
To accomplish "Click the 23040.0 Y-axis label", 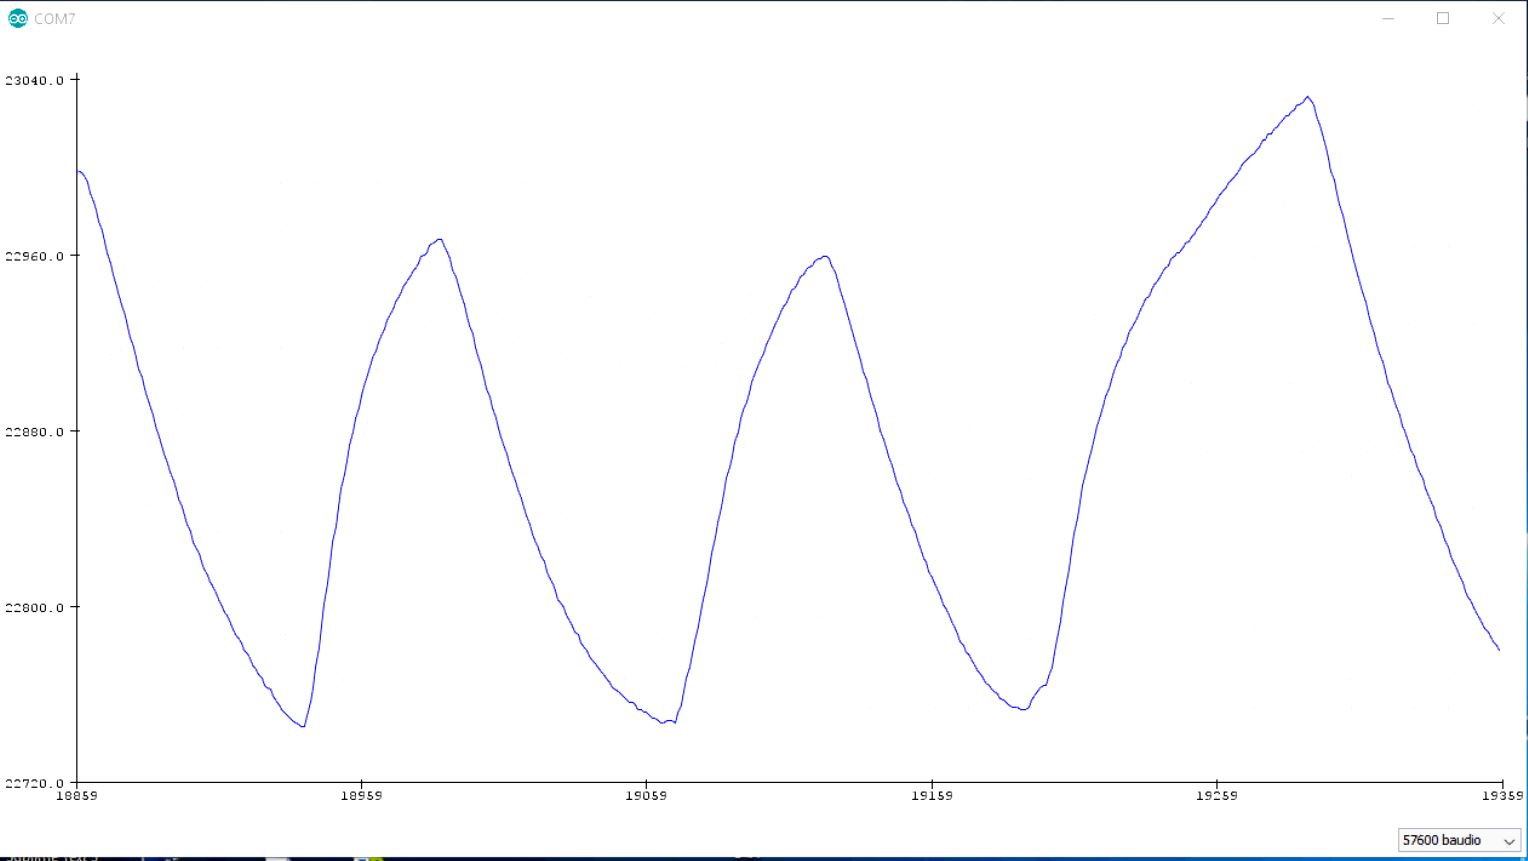I will (34, 80).
